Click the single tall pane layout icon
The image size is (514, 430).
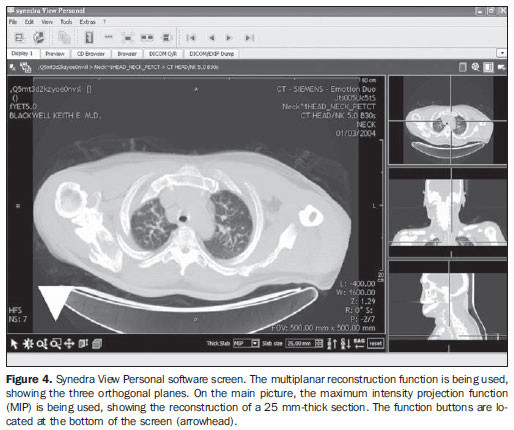coord(89,37)
